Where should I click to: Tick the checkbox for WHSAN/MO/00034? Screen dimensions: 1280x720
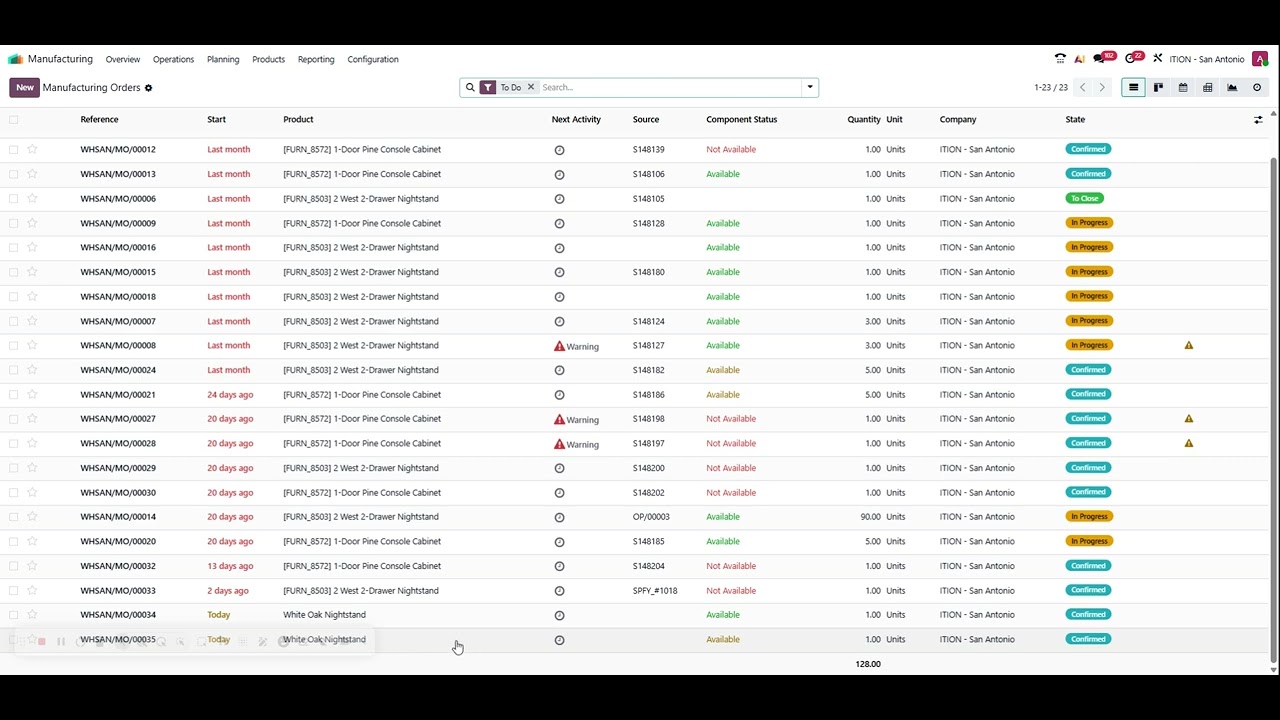(13, 615)
